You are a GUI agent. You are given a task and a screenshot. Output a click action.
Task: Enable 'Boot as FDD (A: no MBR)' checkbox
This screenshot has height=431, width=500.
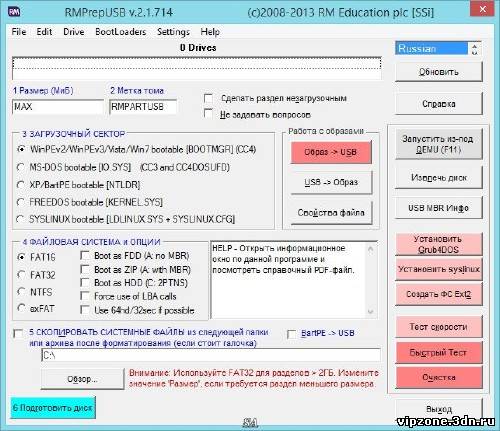coord(85,256)
